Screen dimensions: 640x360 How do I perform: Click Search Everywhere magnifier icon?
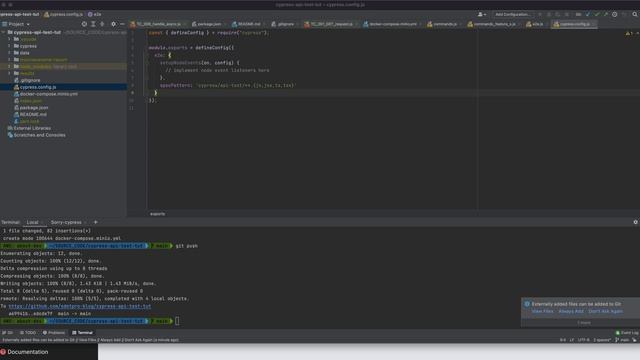[x=635, y=14]
